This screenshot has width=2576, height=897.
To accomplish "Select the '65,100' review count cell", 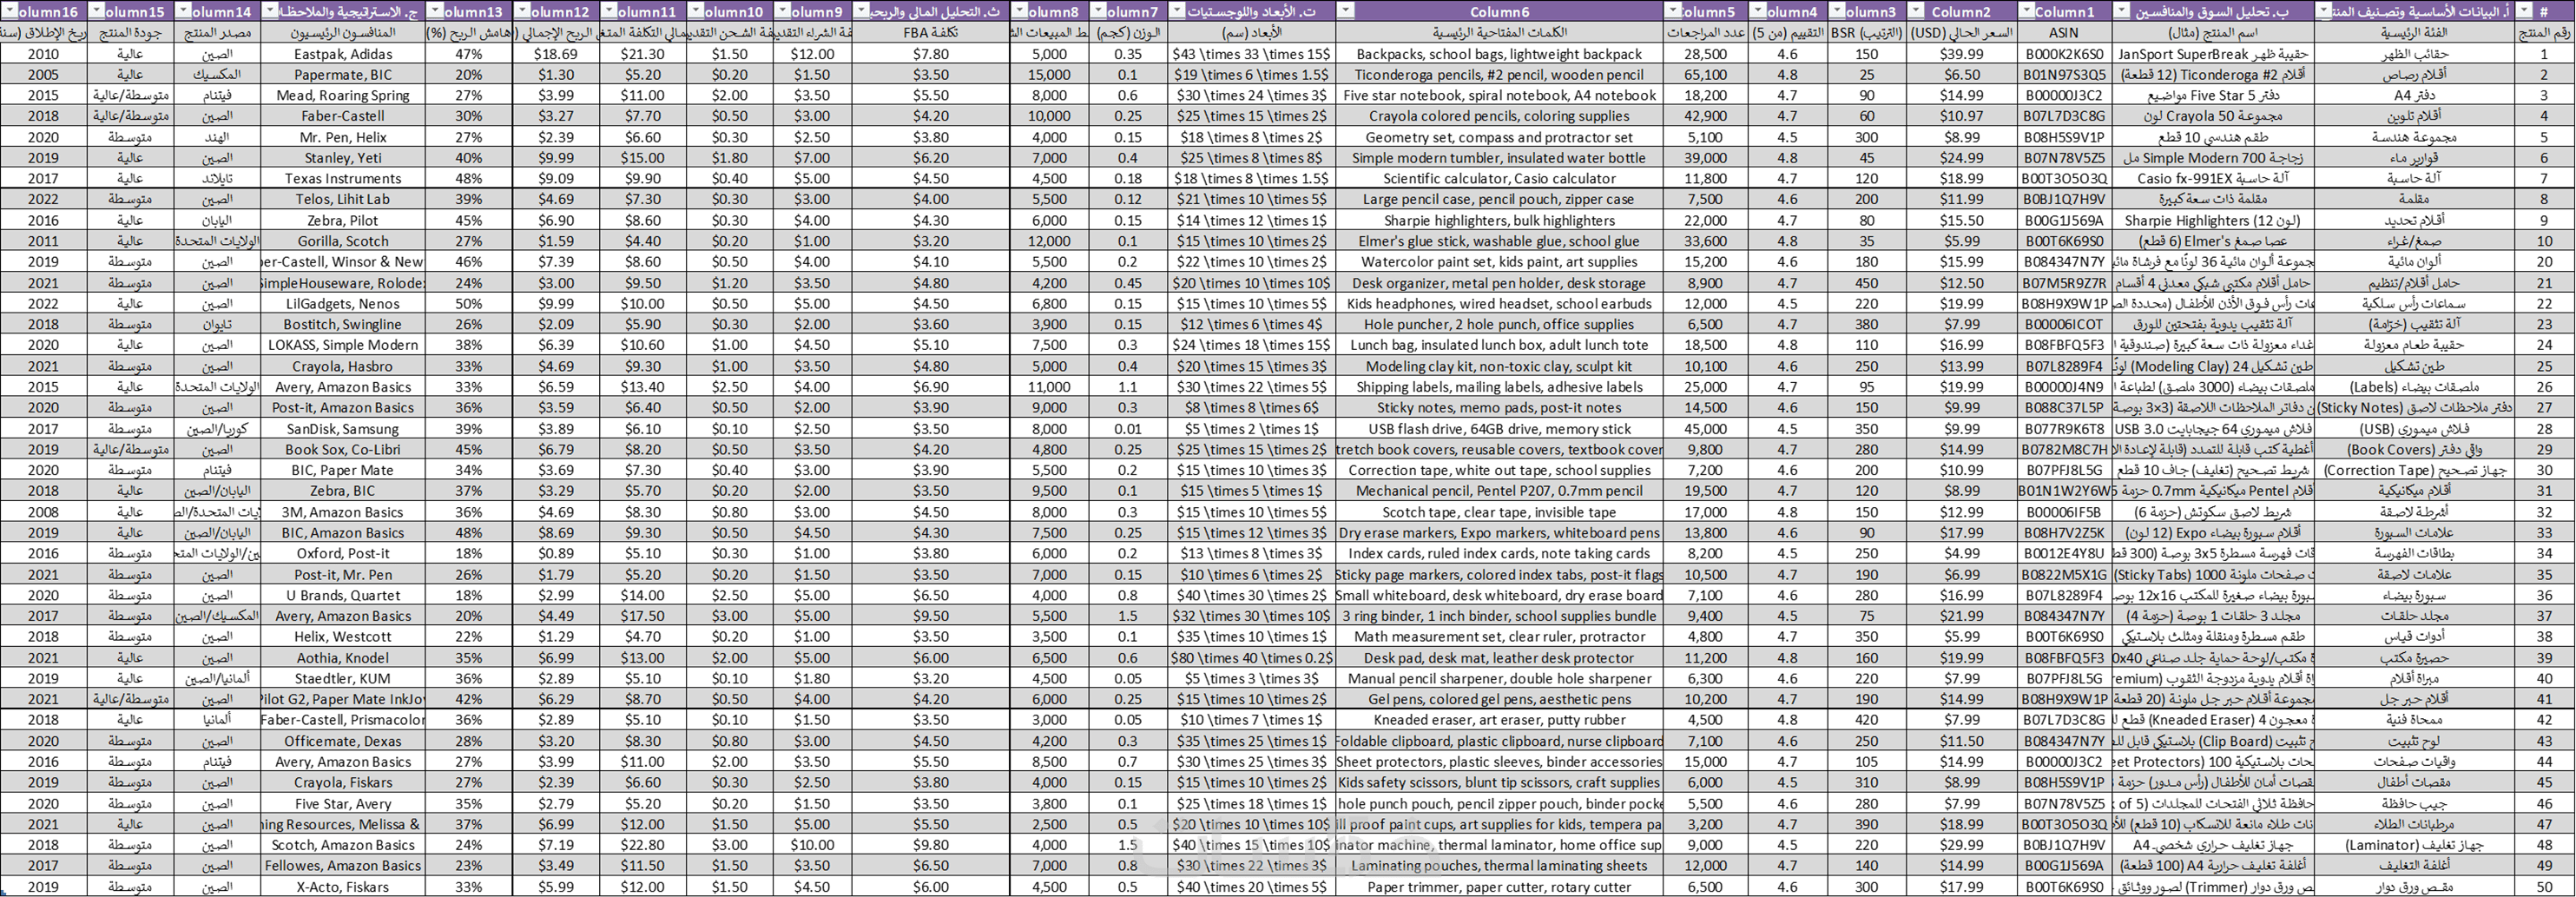I will click(1705, 75).
